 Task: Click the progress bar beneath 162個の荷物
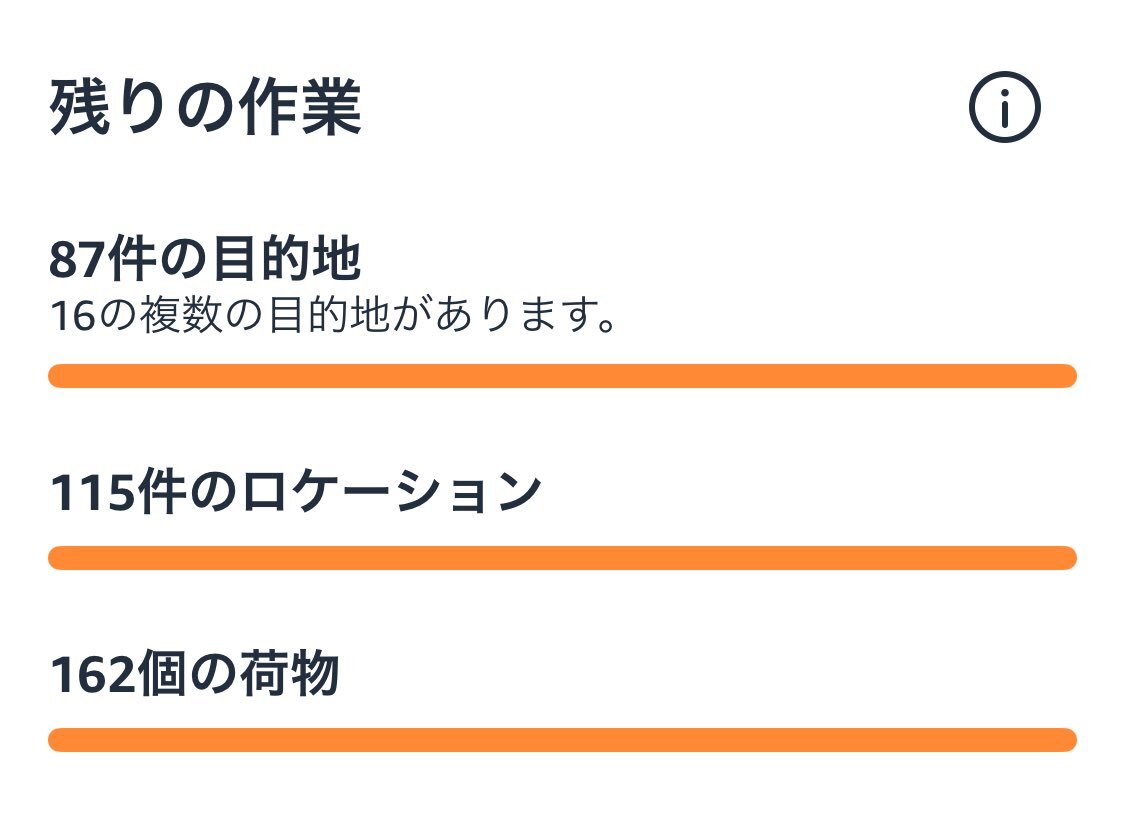click(562, 740)
